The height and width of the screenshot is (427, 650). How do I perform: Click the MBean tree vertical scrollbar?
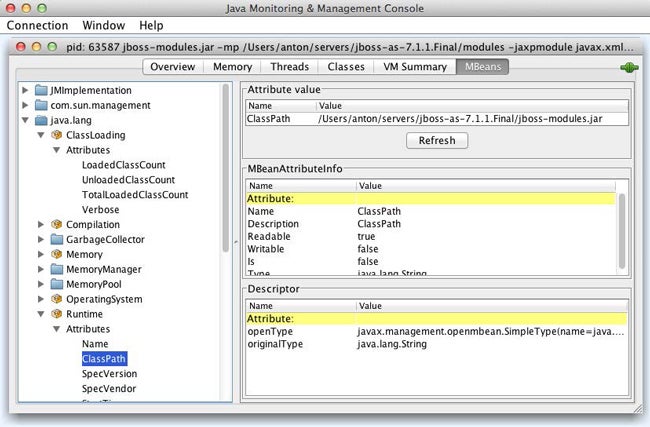(226, 168)
